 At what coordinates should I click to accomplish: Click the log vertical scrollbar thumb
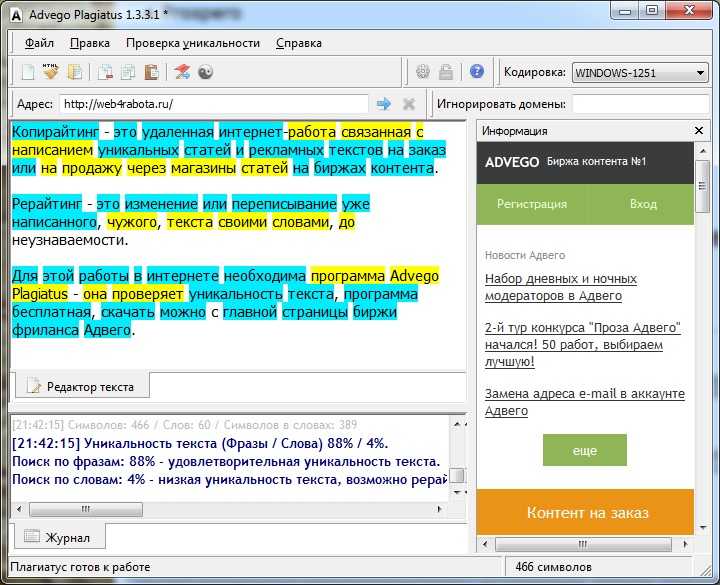(457, 475)
